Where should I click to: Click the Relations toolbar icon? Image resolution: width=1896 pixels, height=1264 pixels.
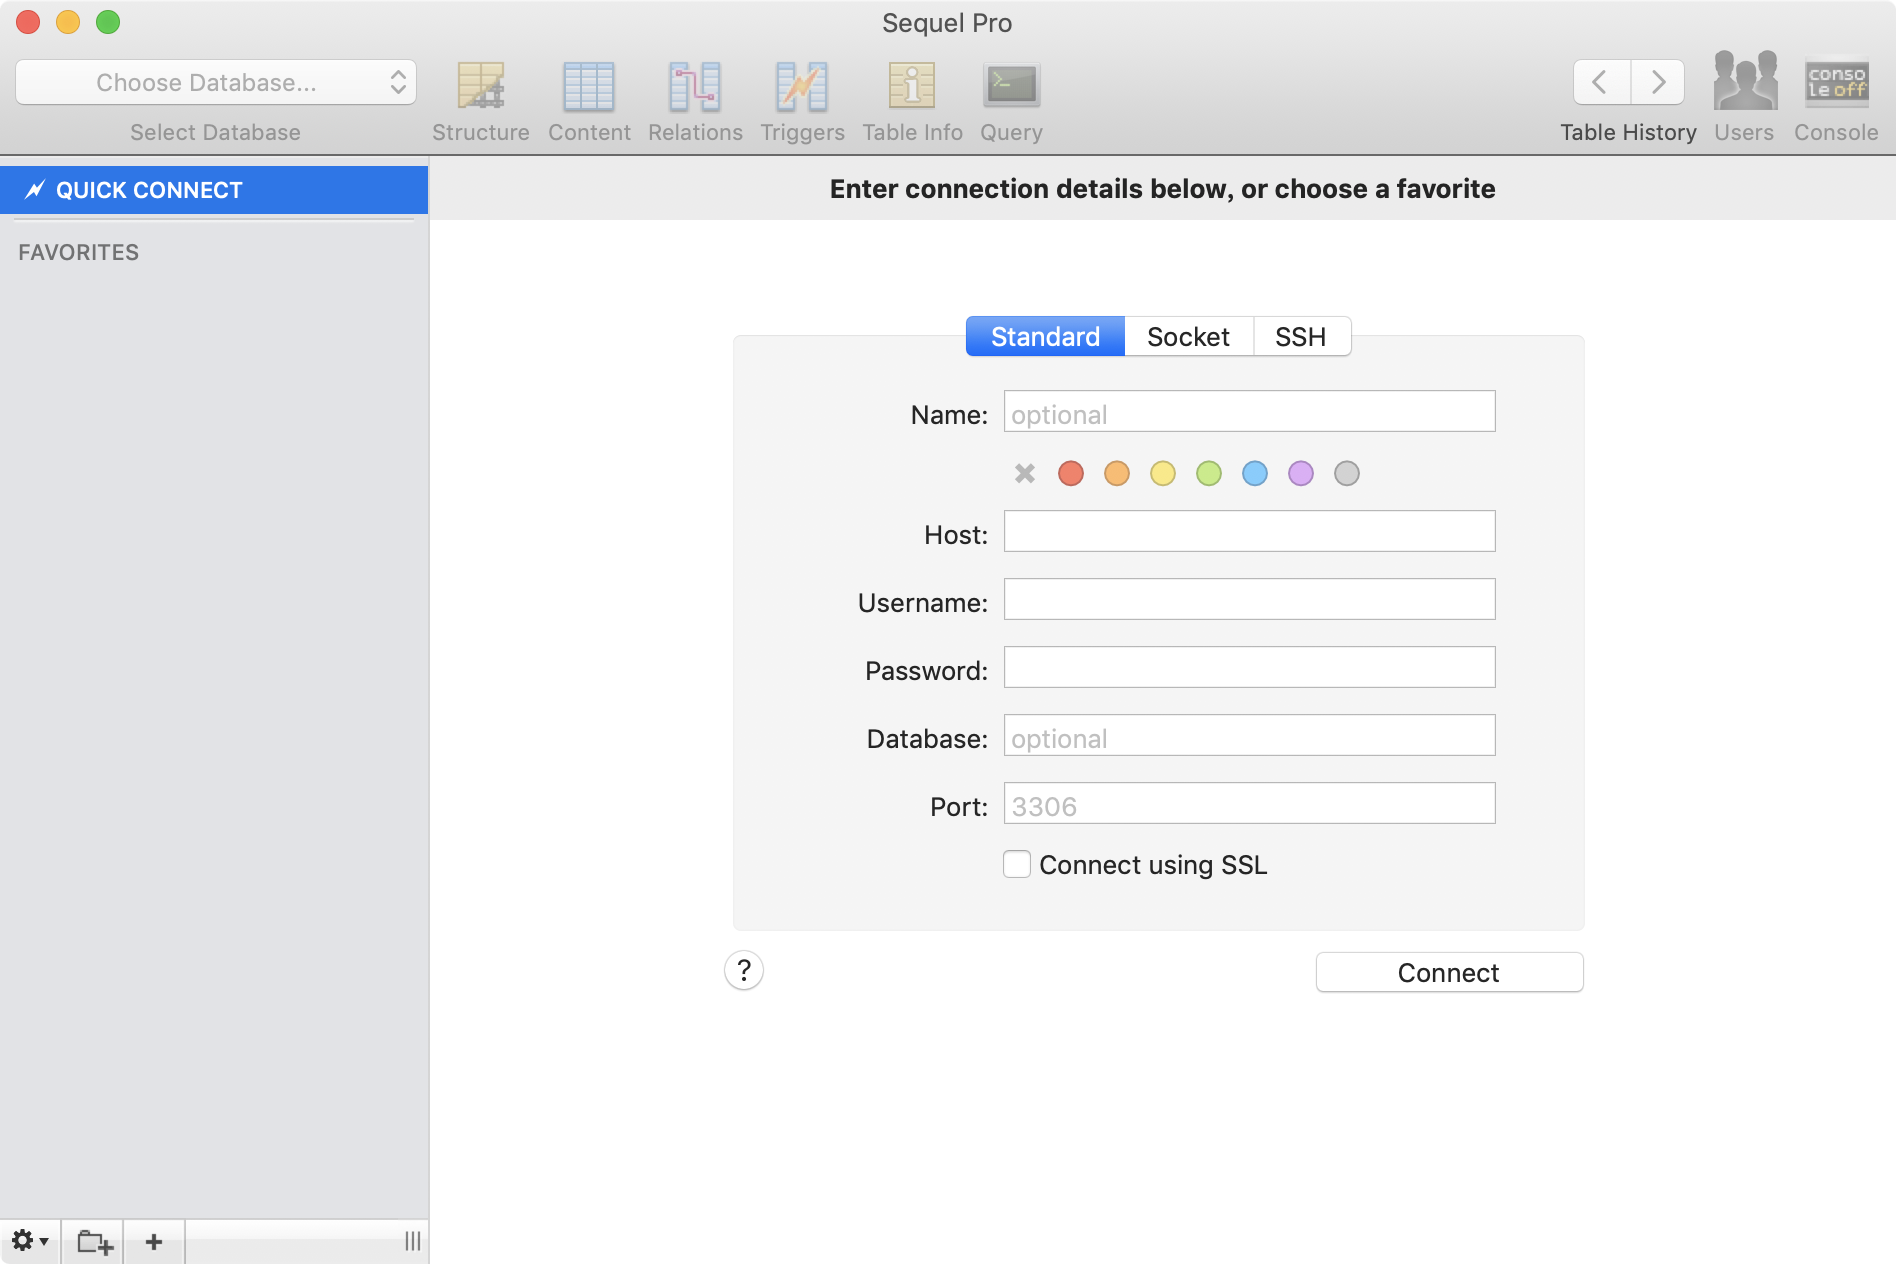[695, 88]
